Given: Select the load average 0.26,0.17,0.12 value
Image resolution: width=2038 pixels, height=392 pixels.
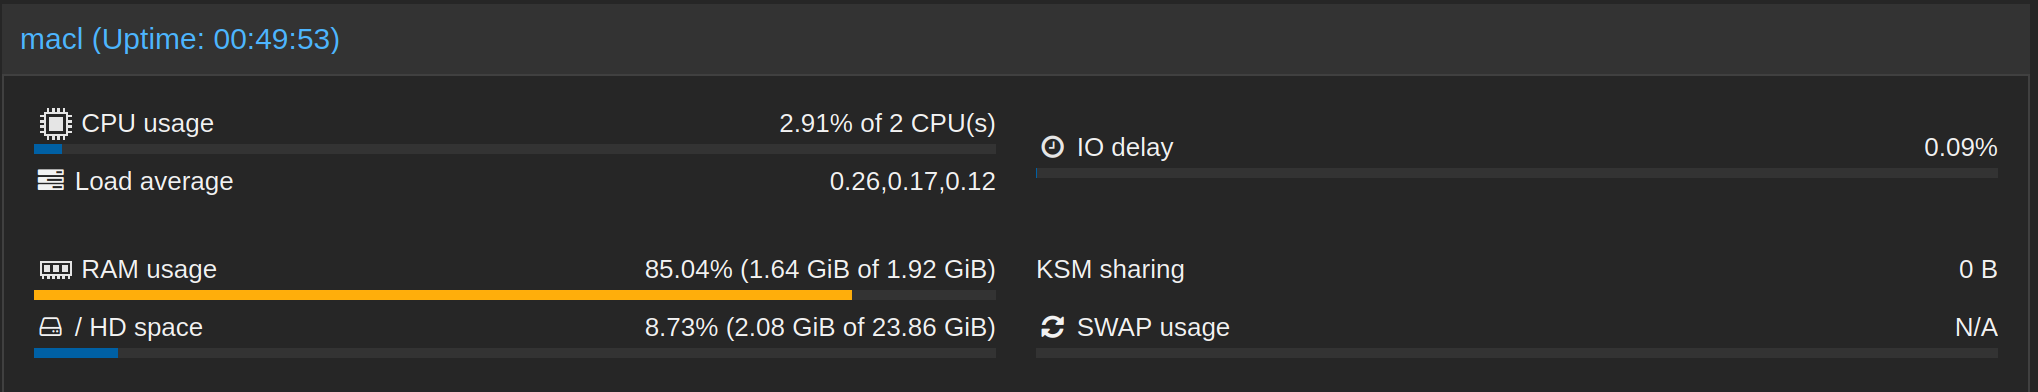Looking at the screenshot, I should pos(912,181).
